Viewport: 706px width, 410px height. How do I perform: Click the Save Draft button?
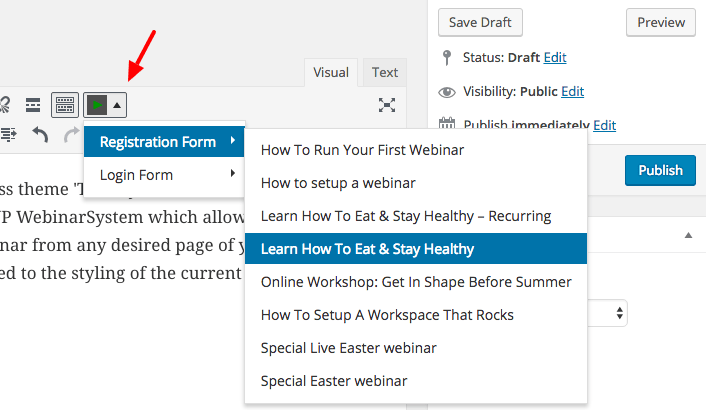tap(480, 23)
